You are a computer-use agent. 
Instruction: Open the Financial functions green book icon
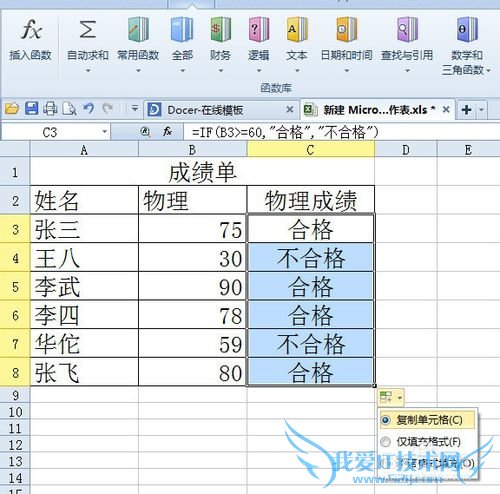pos(220,30)
